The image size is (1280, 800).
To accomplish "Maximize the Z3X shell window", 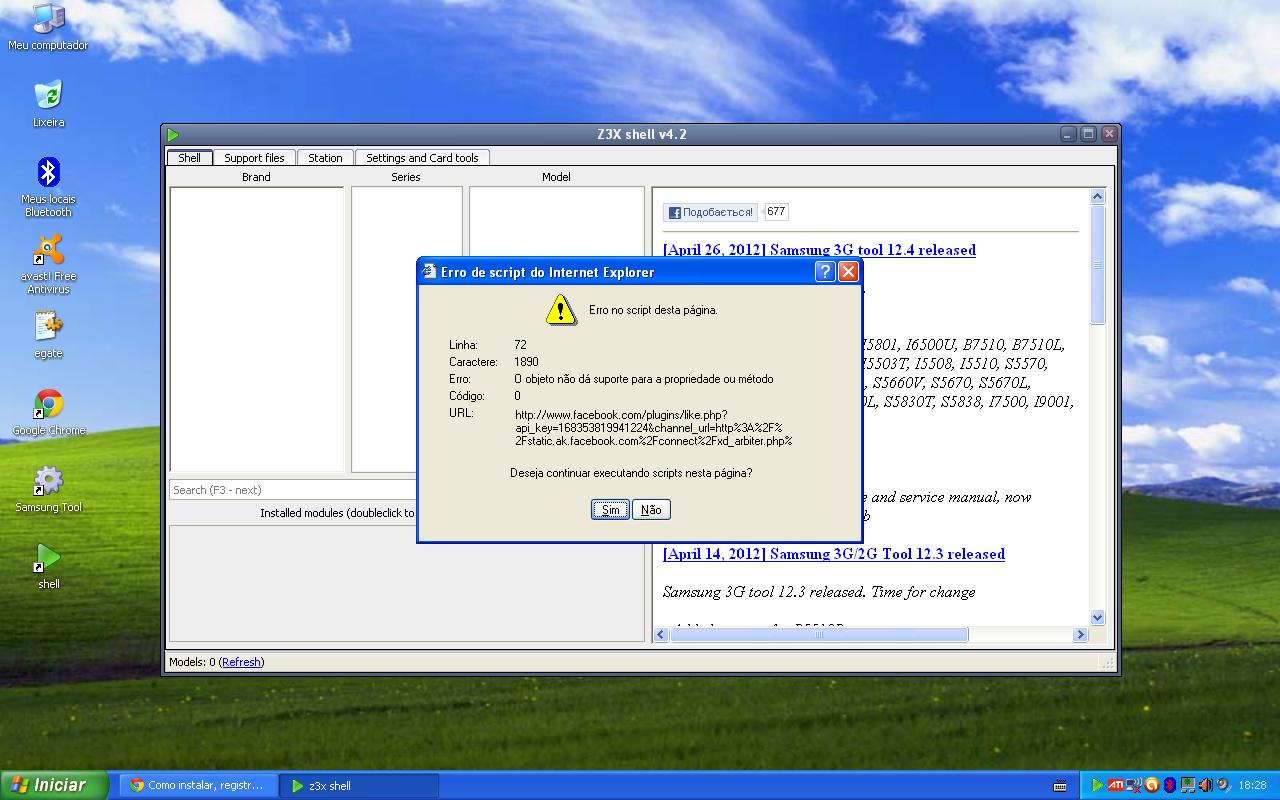I will click(1088, 134).
